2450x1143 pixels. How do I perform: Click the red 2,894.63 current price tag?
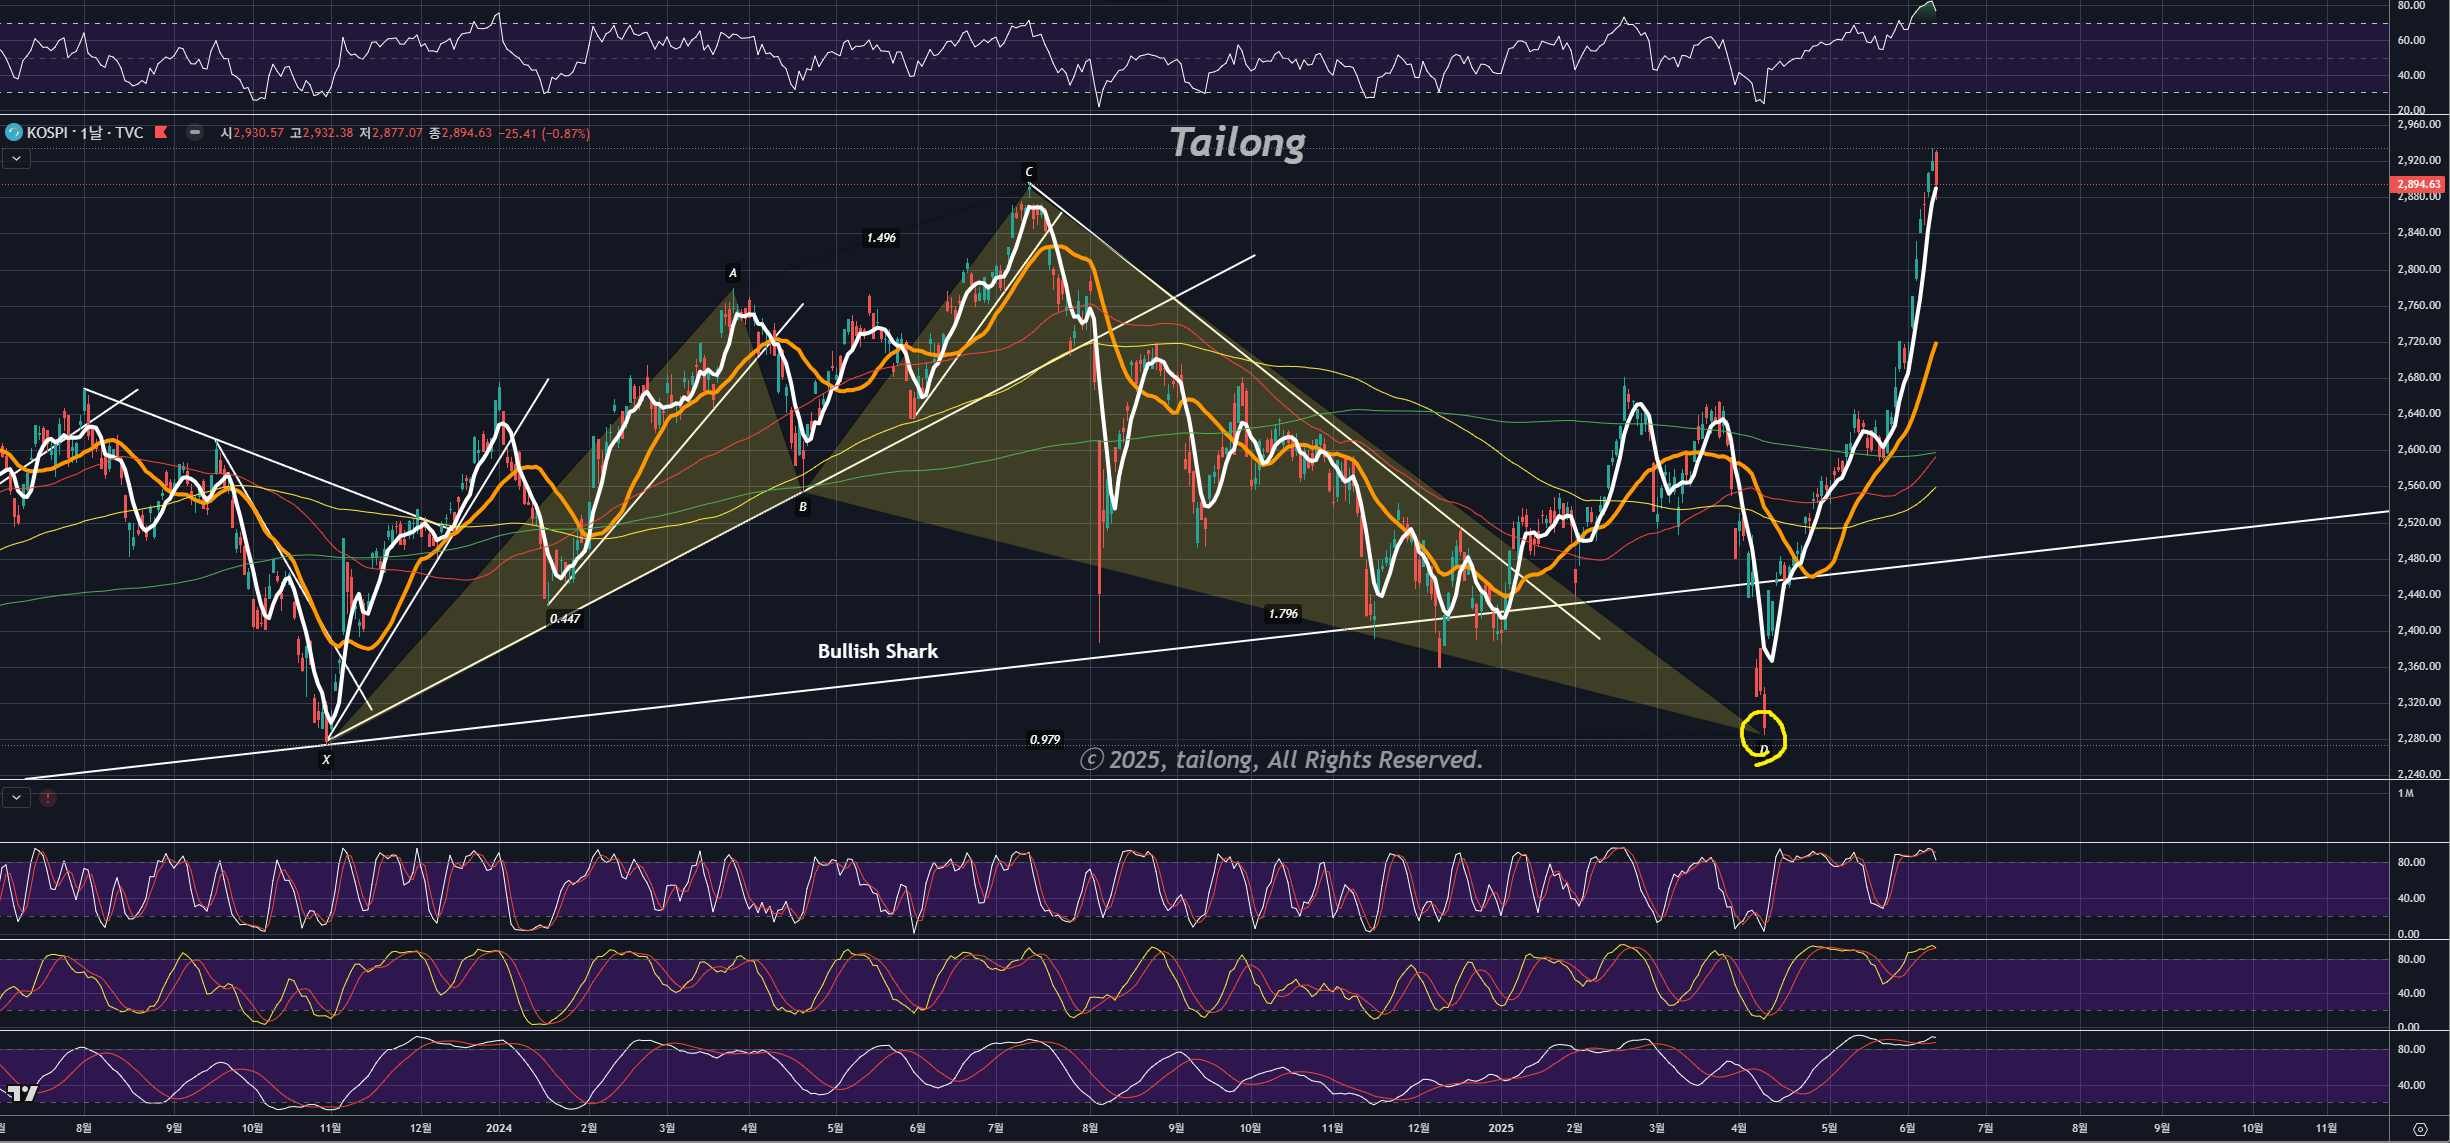click(x=2417, y=184)
